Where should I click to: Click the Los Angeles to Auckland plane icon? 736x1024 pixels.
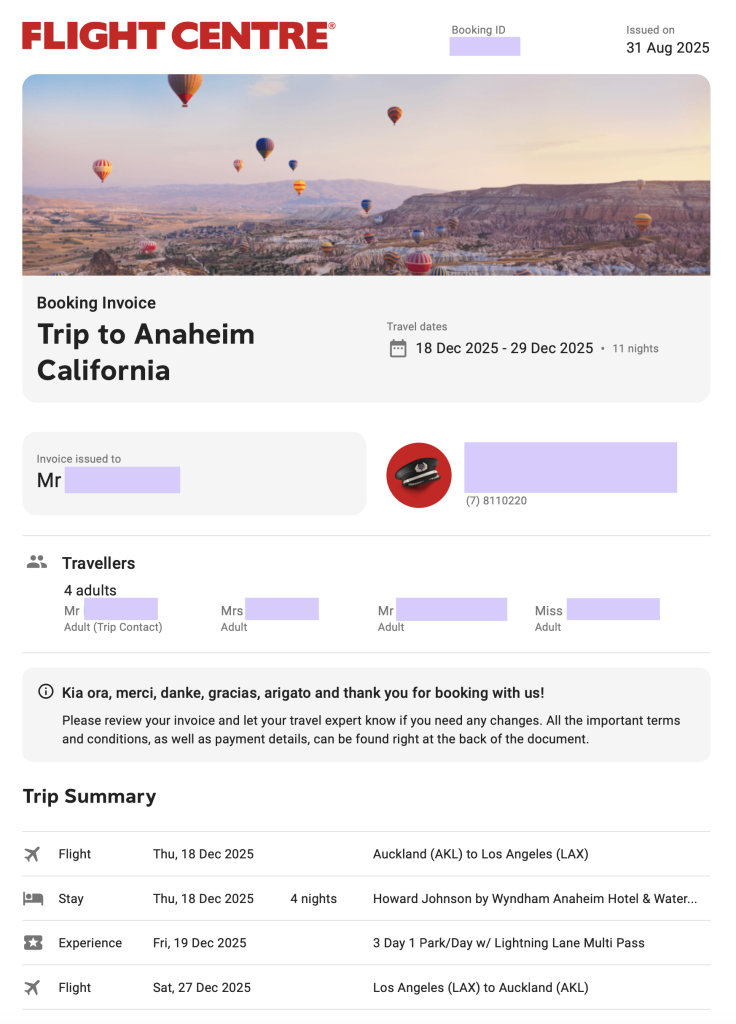tap(32, 987)
